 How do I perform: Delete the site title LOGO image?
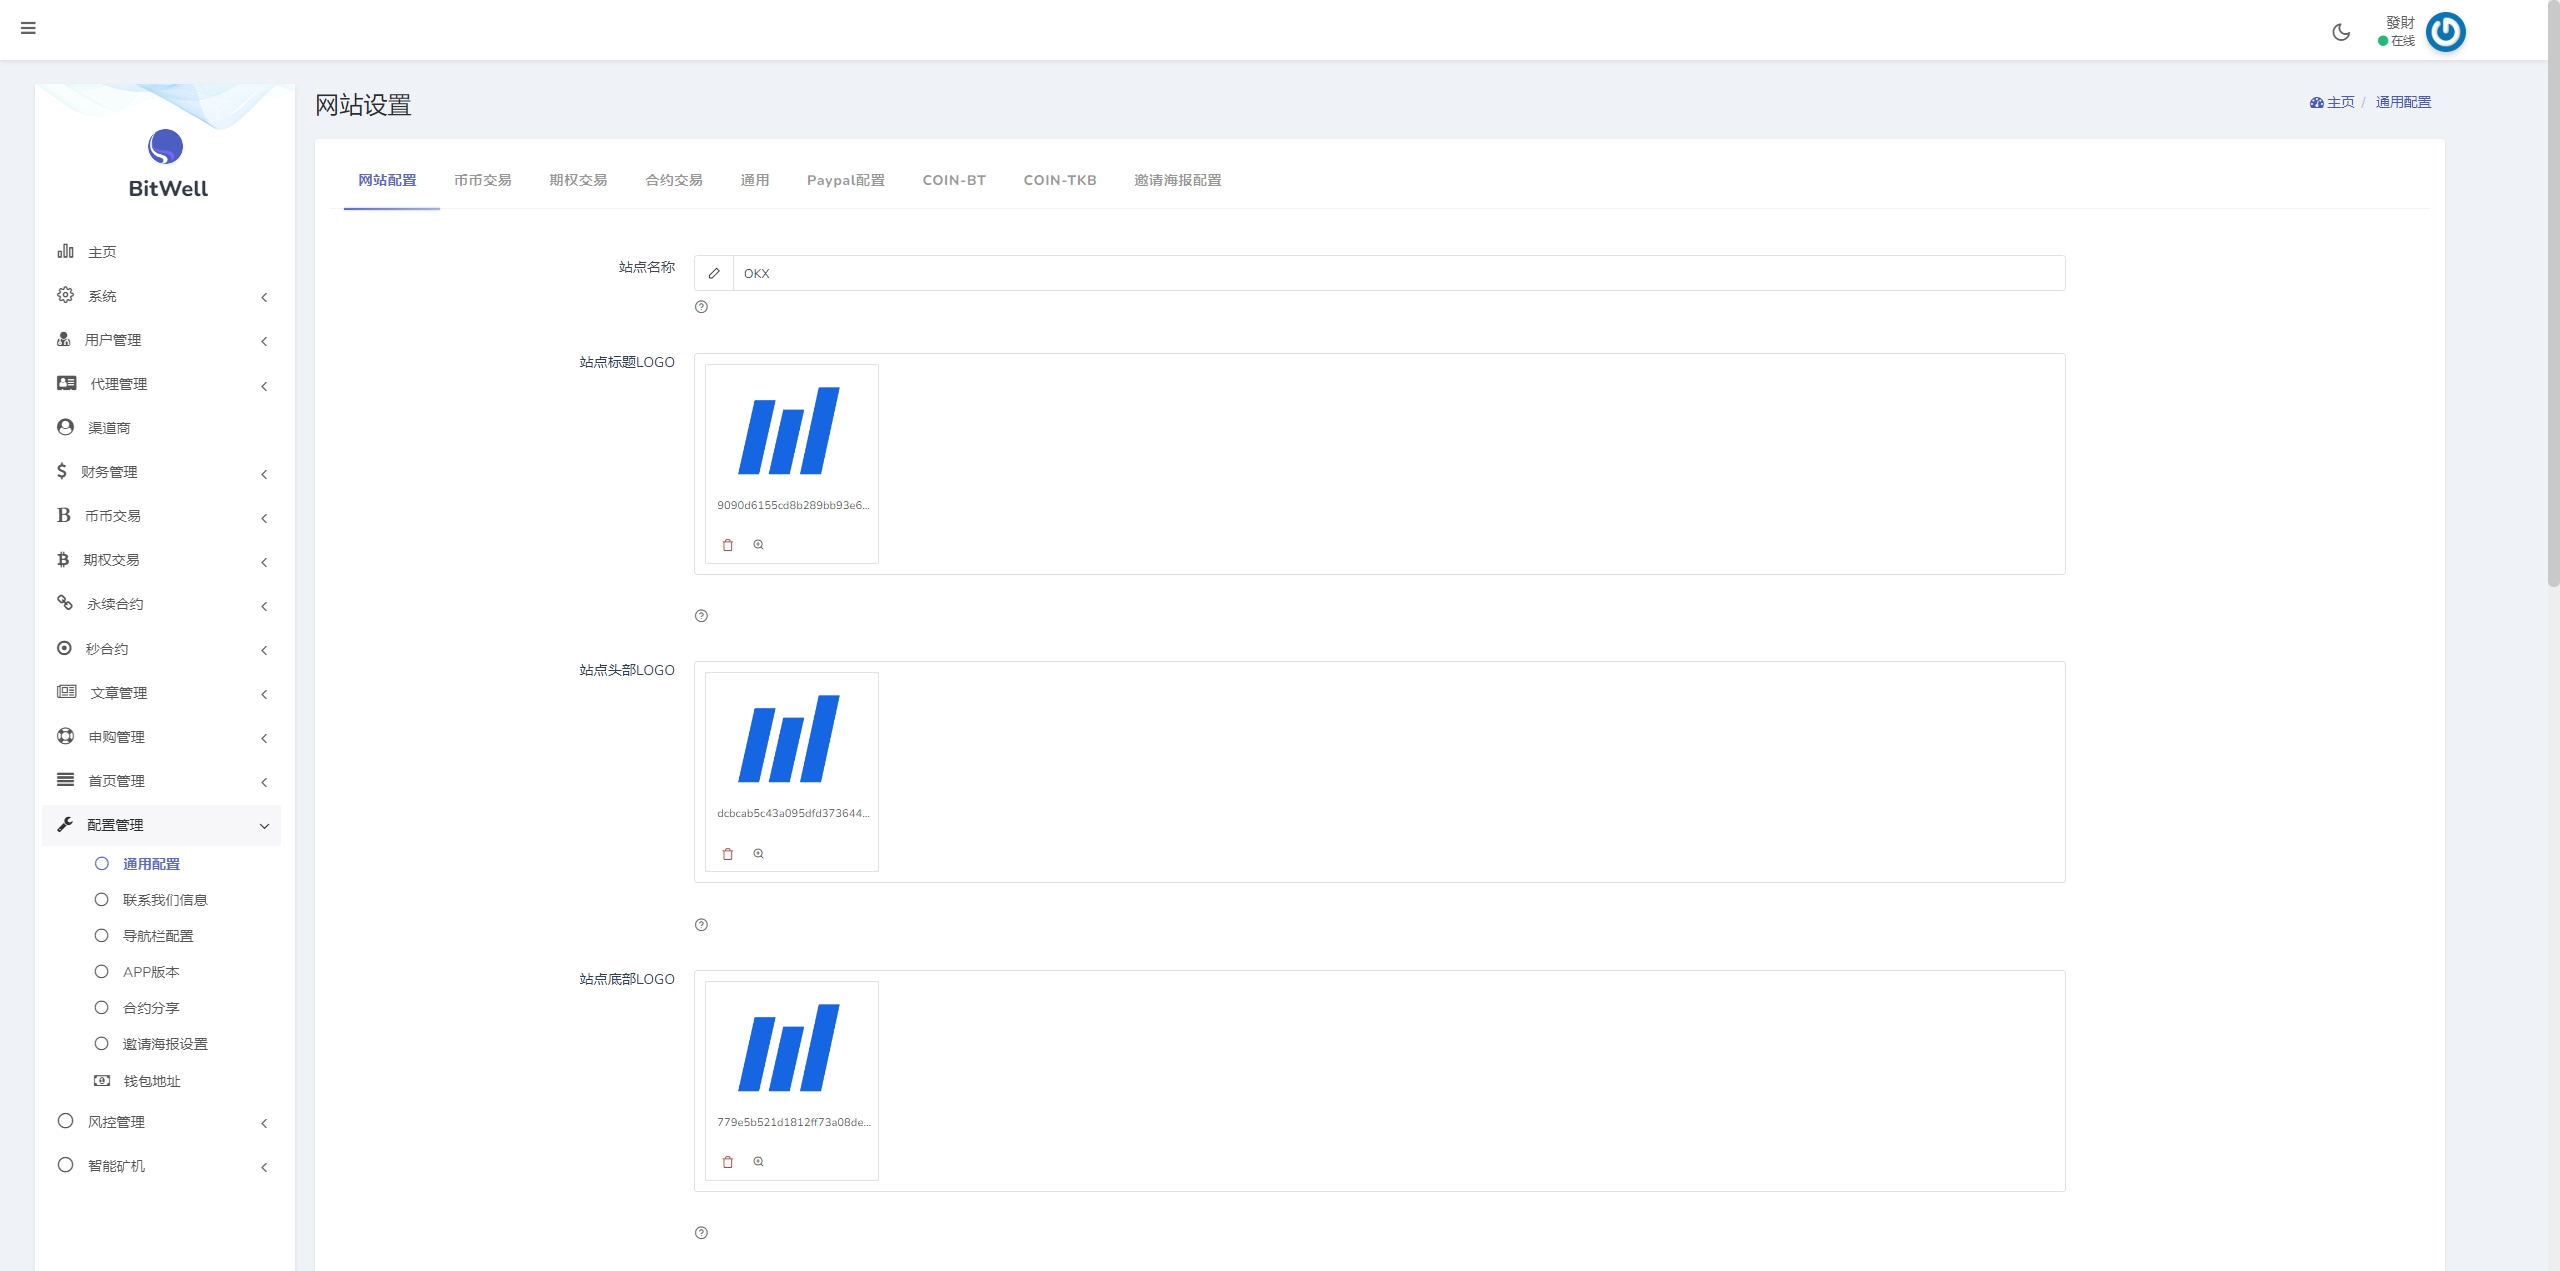click(728, 545)
